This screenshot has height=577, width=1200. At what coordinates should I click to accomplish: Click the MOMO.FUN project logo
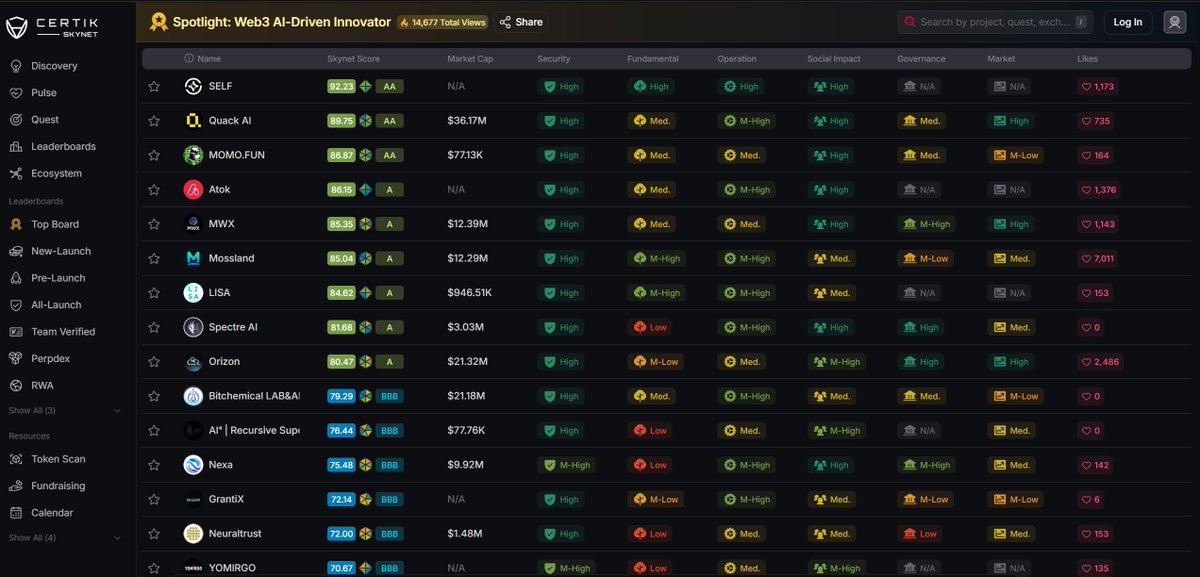pos(193,155)
